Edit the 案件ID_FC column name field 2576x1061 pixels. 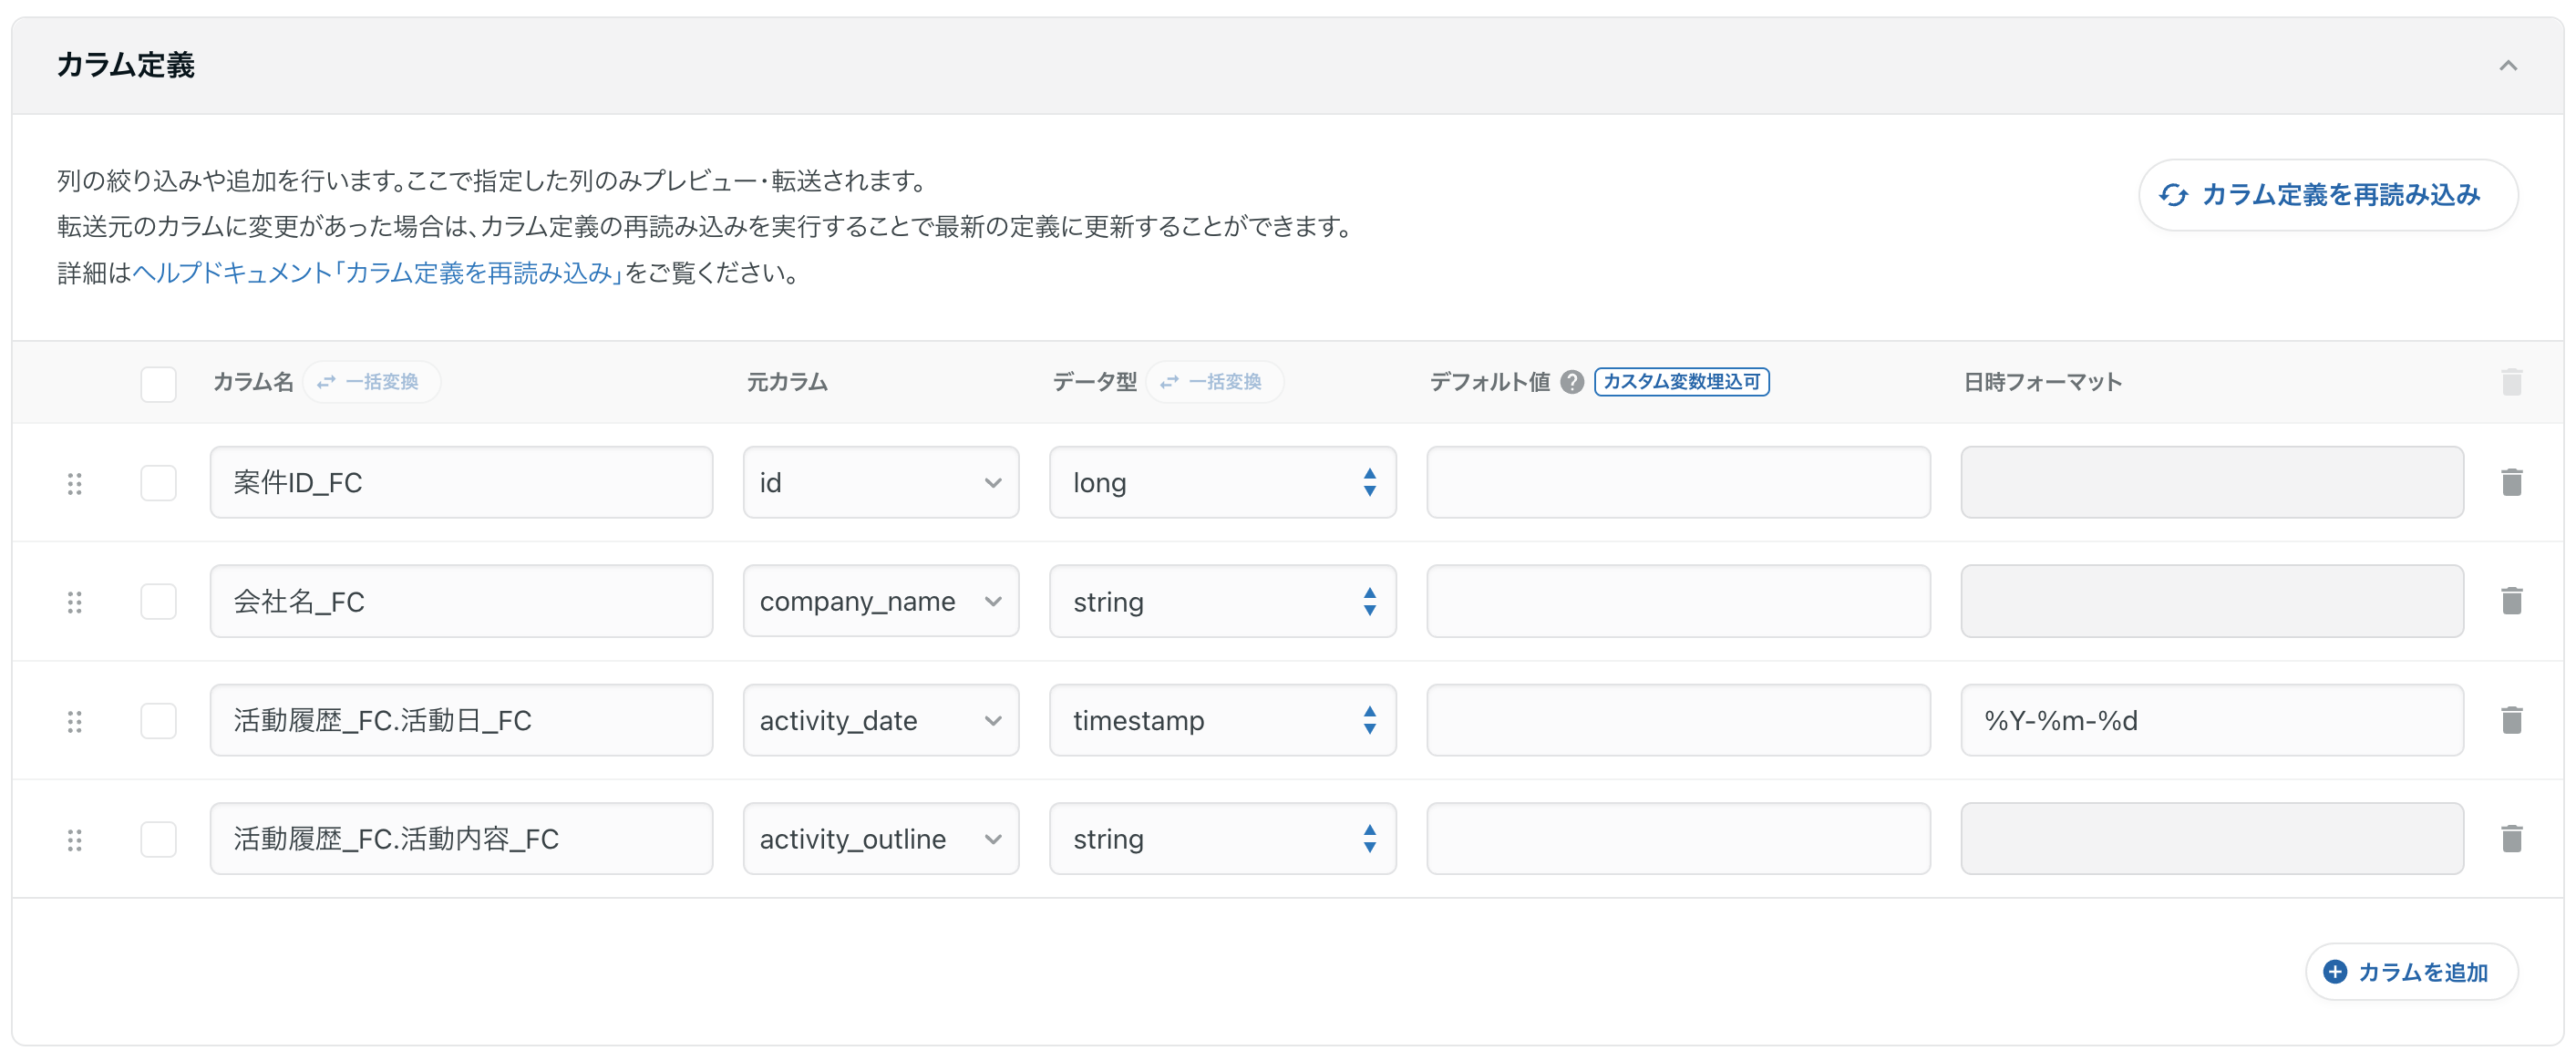point(461,483)
